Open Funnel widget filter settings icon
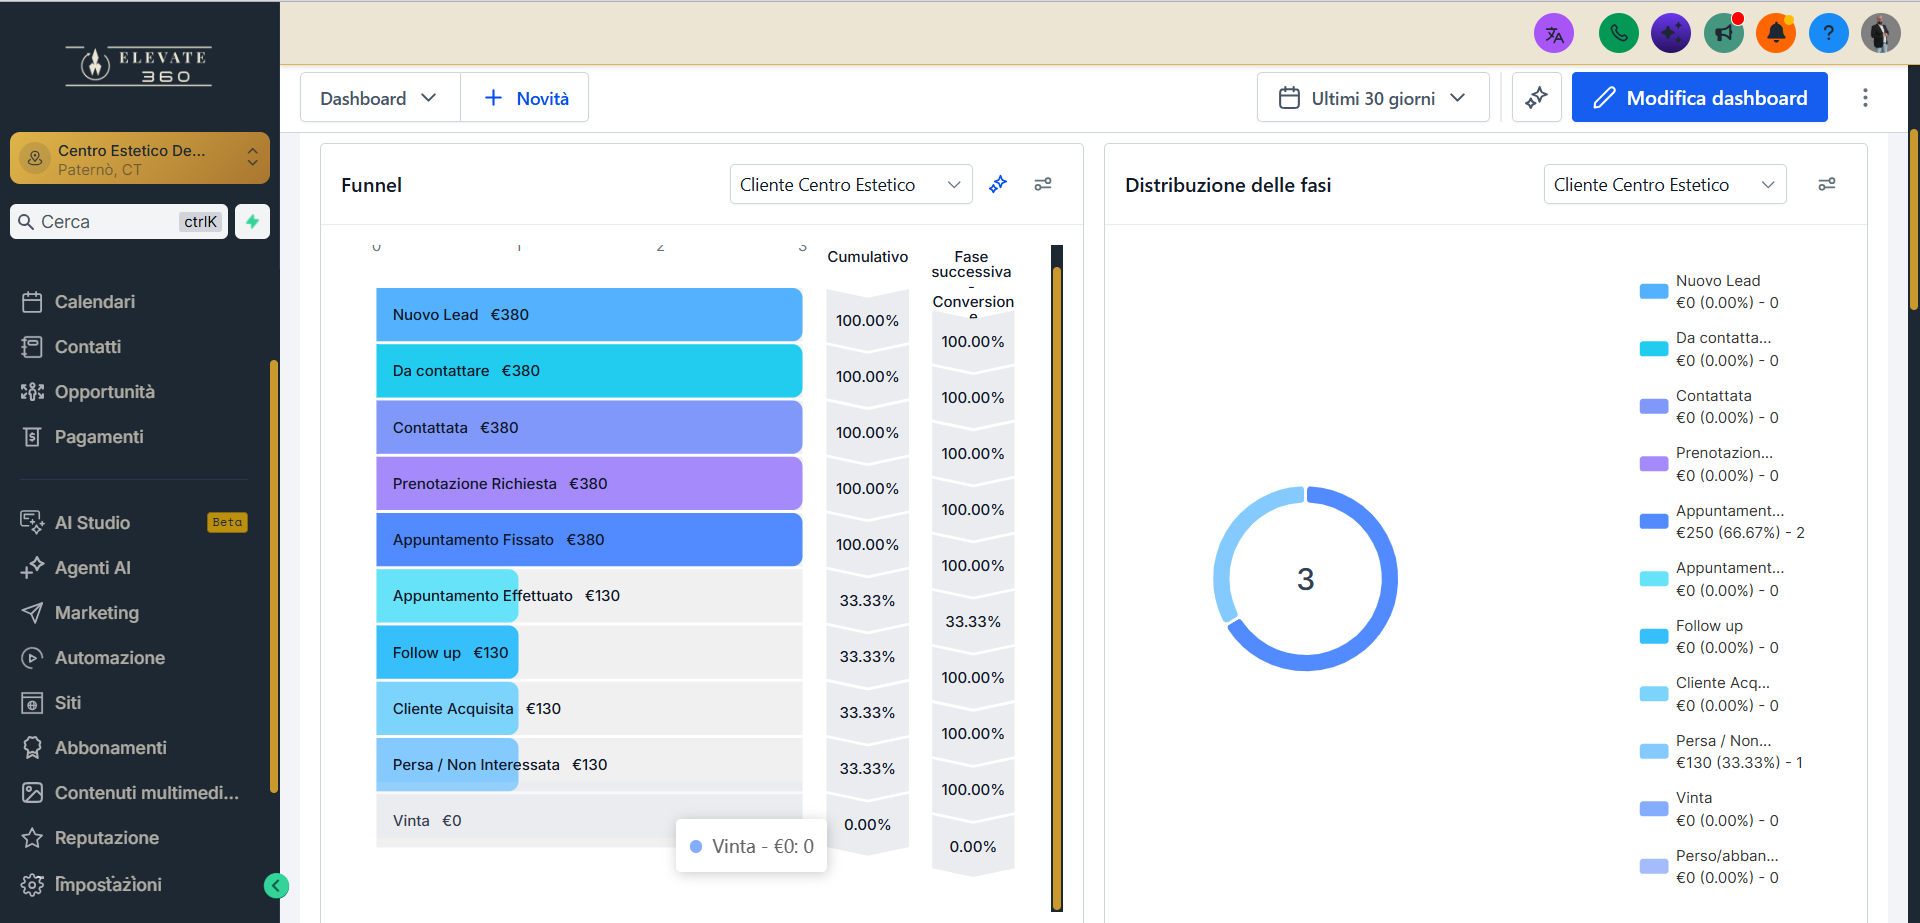 coord(1043,184)
